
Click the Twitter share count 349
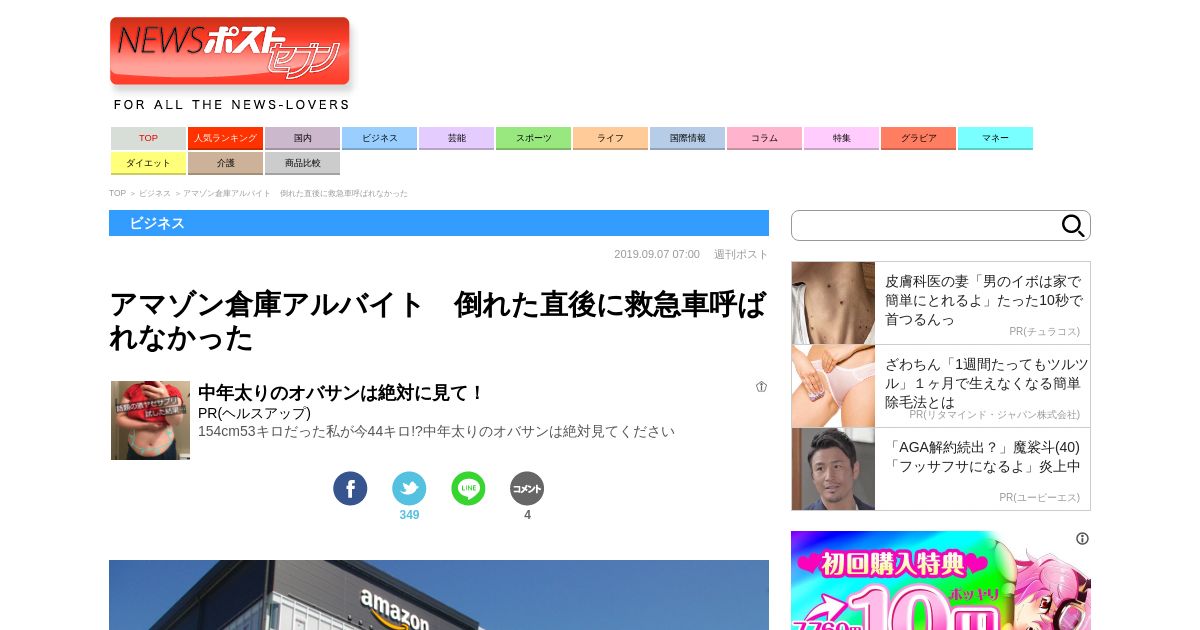point(409,515)
